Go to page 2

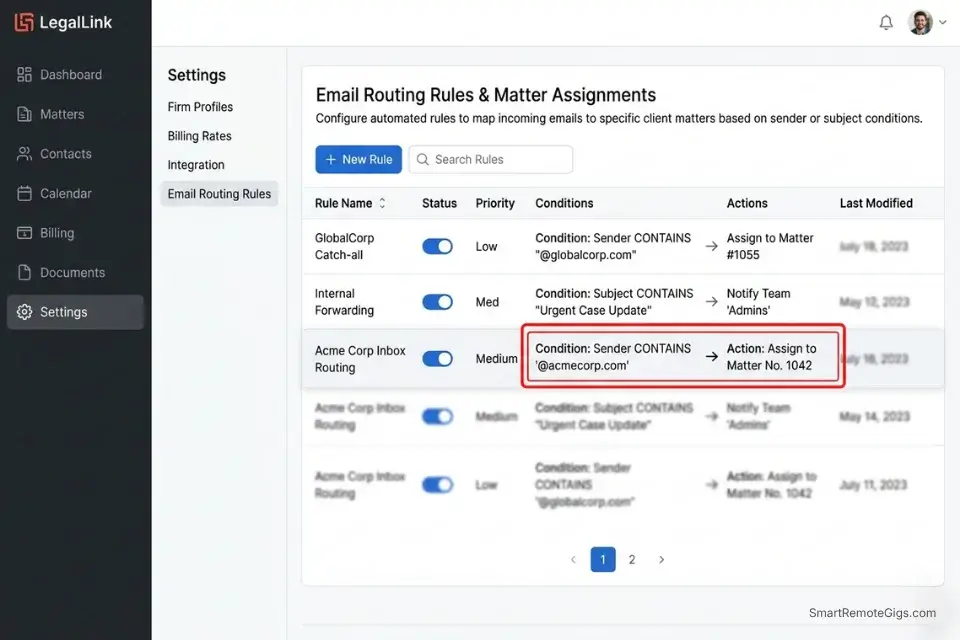632,559
